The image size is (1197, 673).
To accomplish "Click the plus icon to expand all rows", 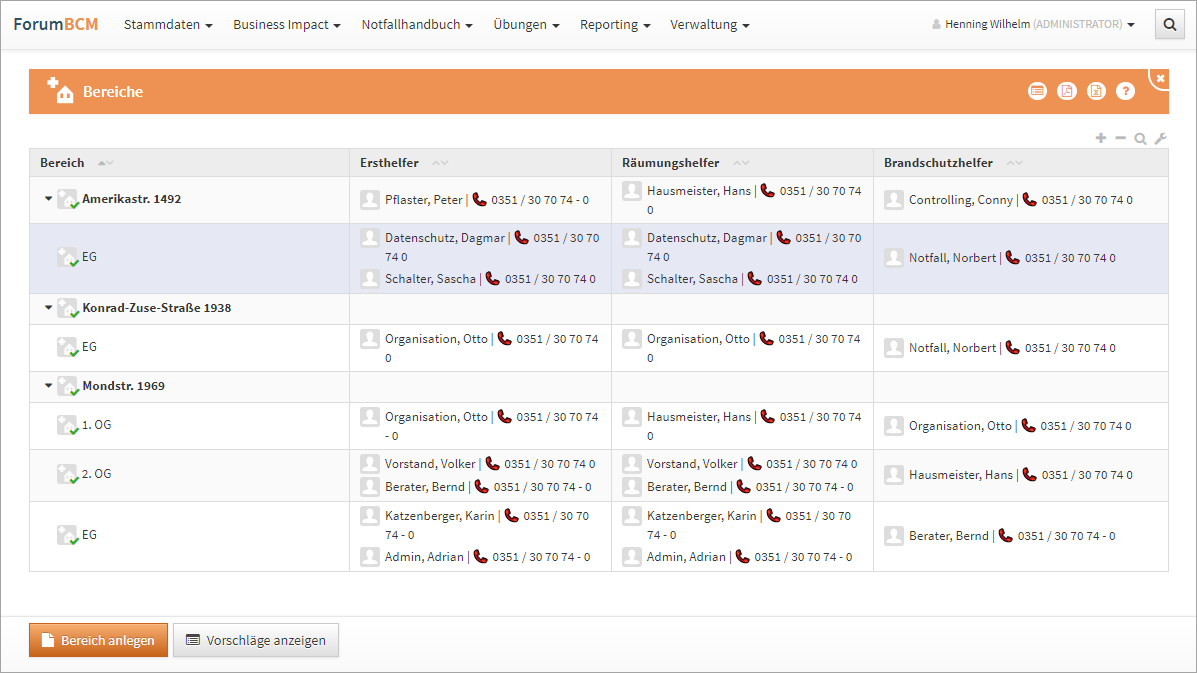I will pos(1101,138).
